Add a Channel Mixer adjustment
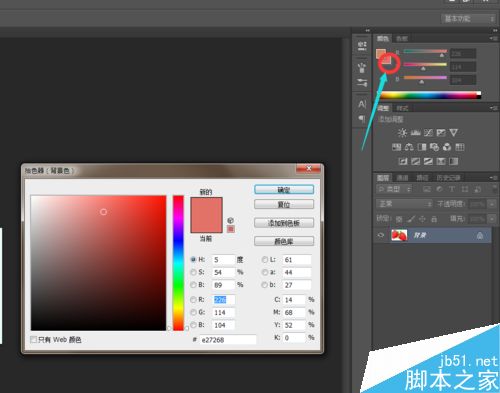The height and width of the screenshot is (393, 500). click(447, 147)
